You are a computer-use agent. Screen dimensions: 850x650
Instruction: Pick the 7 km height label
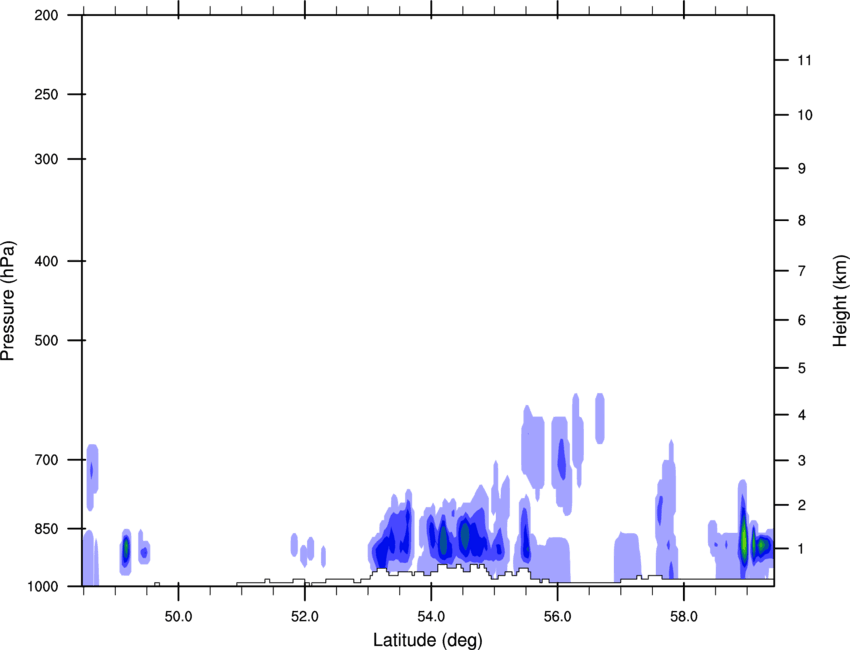[x=802, y=271]
